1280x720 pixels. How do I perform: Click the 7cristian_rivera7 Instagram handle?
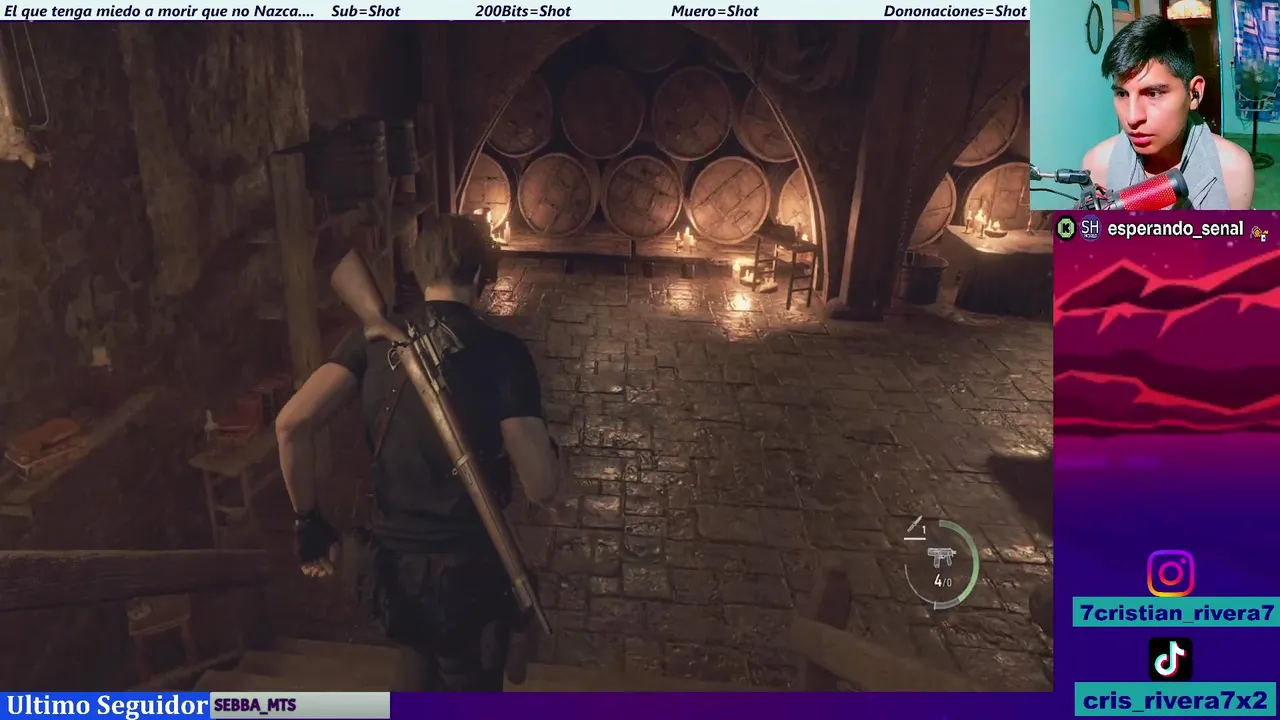coord(1176,613)
